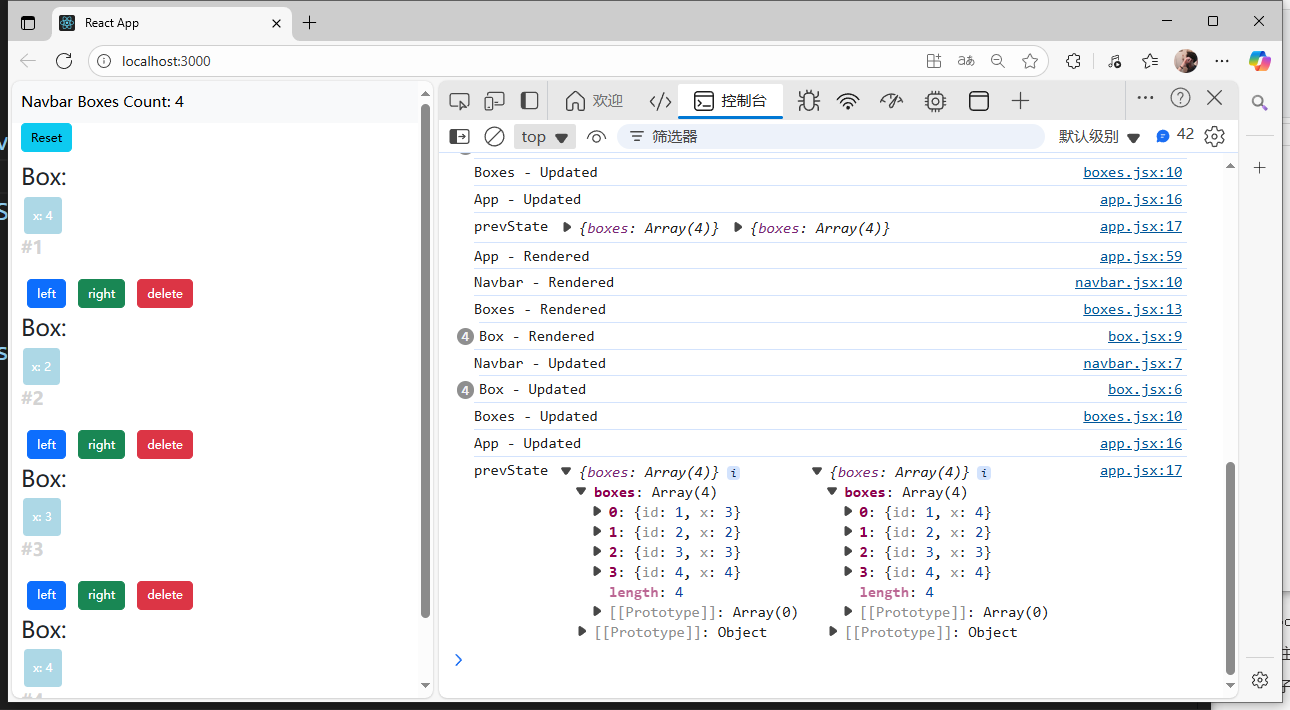This screenshot has height=710, width=1290.
Task: Click right button under box #2
Action: click(102, 444)
